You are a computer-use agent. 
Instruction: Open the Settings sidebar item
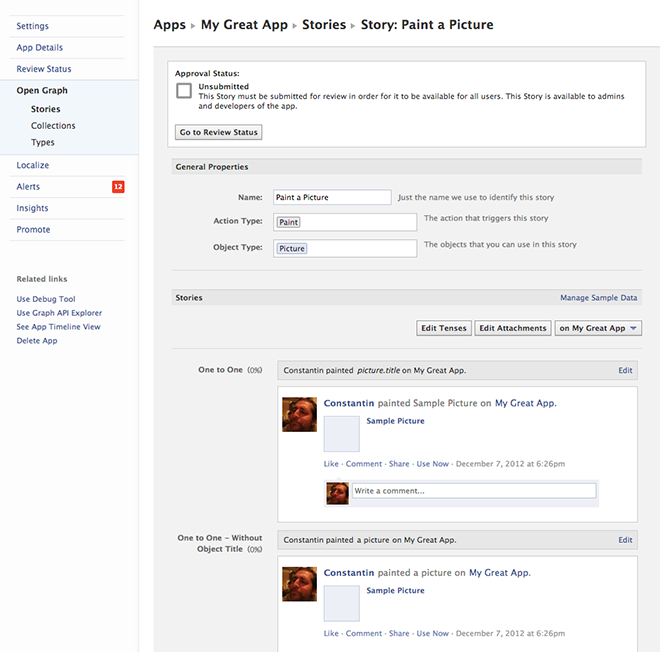coord(33,26)
